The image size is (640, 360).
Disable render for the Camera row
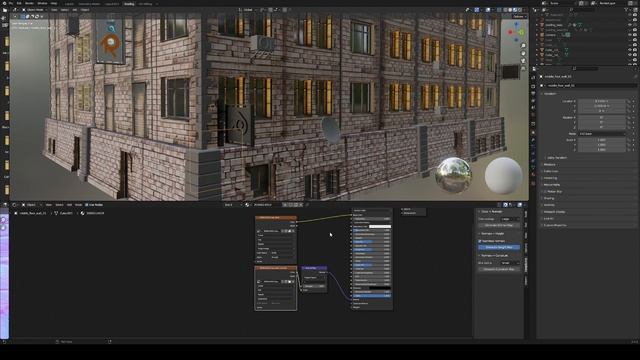coord(635,35)
